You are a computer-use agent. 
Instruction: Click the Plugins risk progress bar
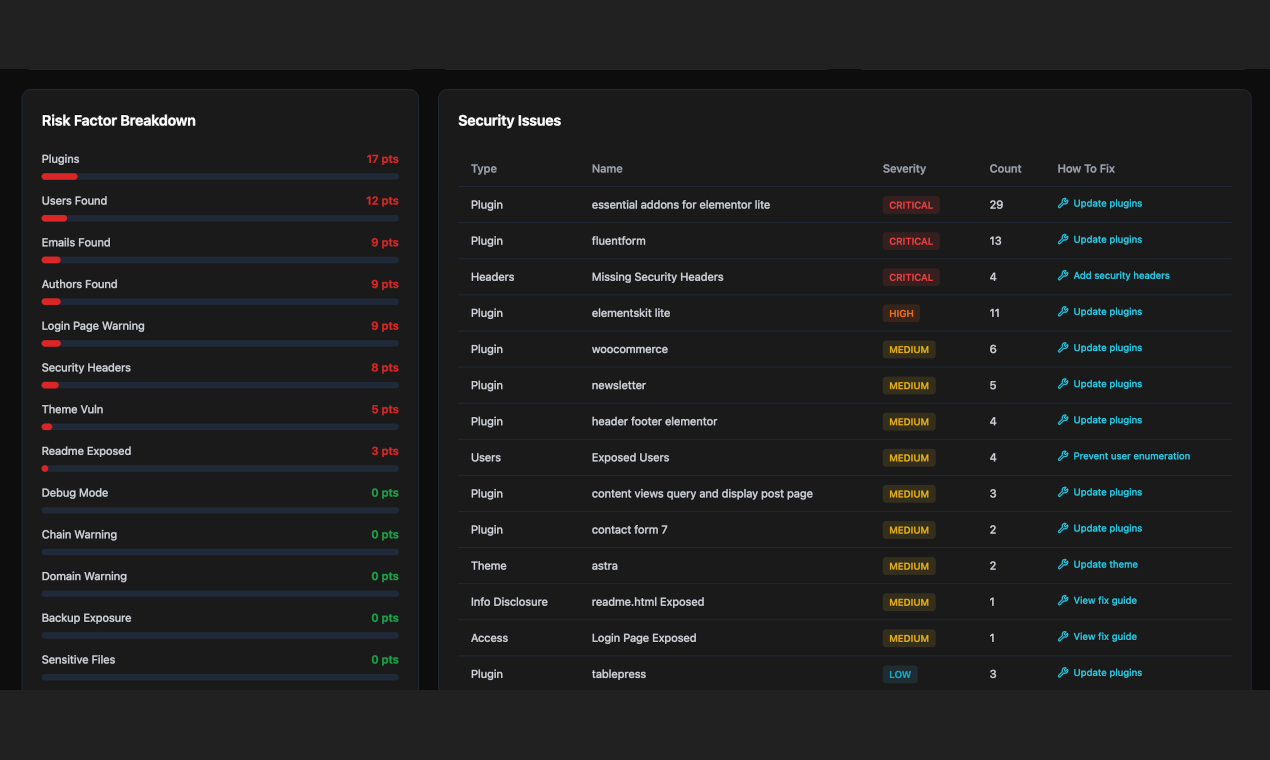point(219,176)
